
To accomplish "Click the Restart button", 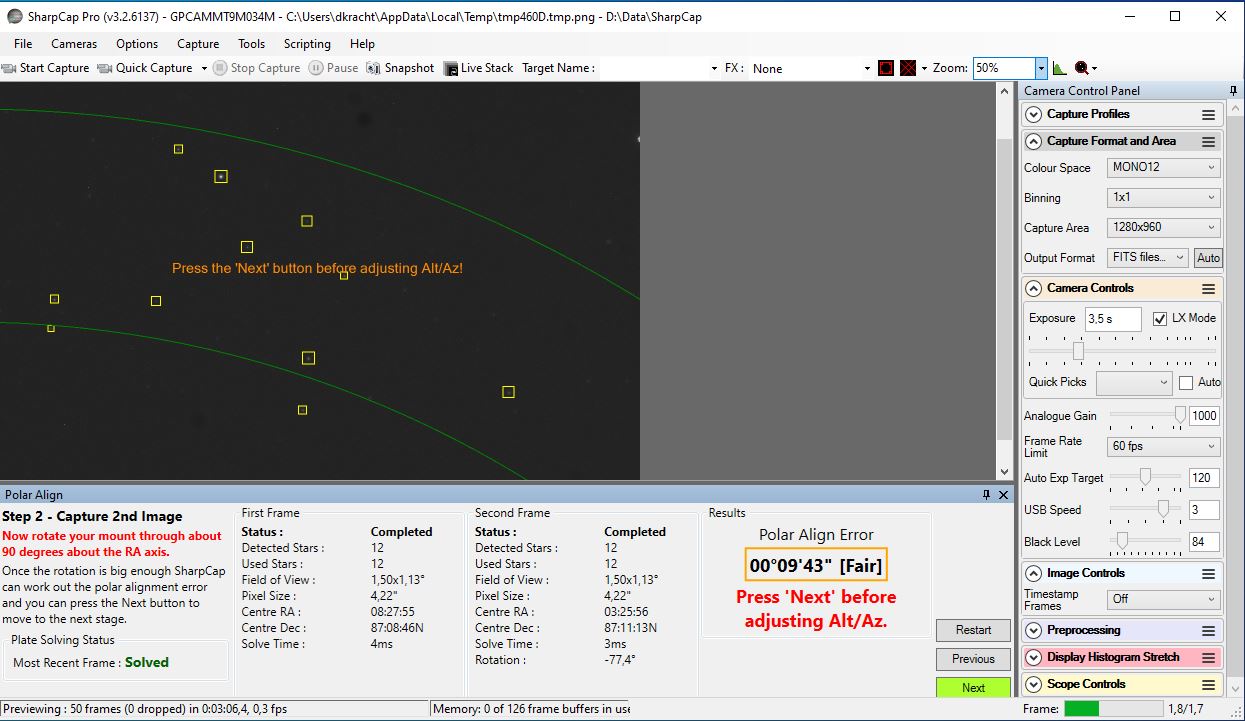I will point(973,630).
